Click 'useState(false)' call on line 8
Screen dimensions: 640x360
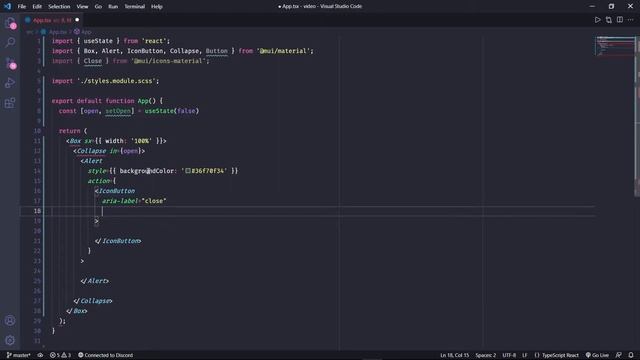tap(171, 111)
